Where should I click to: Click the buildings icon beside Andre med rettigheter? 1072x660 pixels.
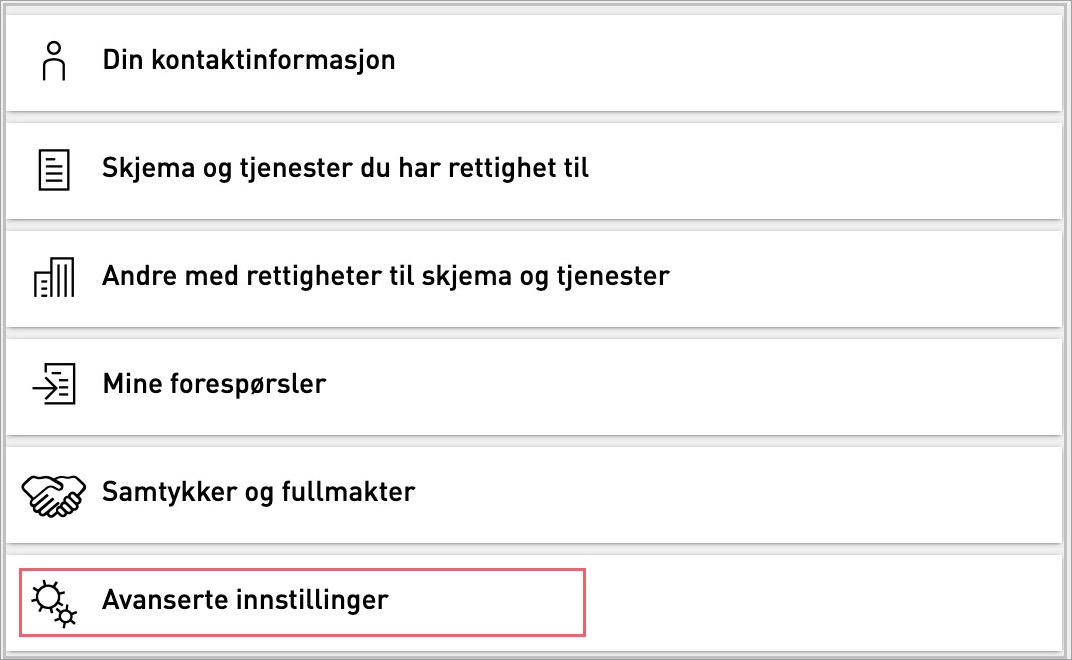click(x=54, y=277)
